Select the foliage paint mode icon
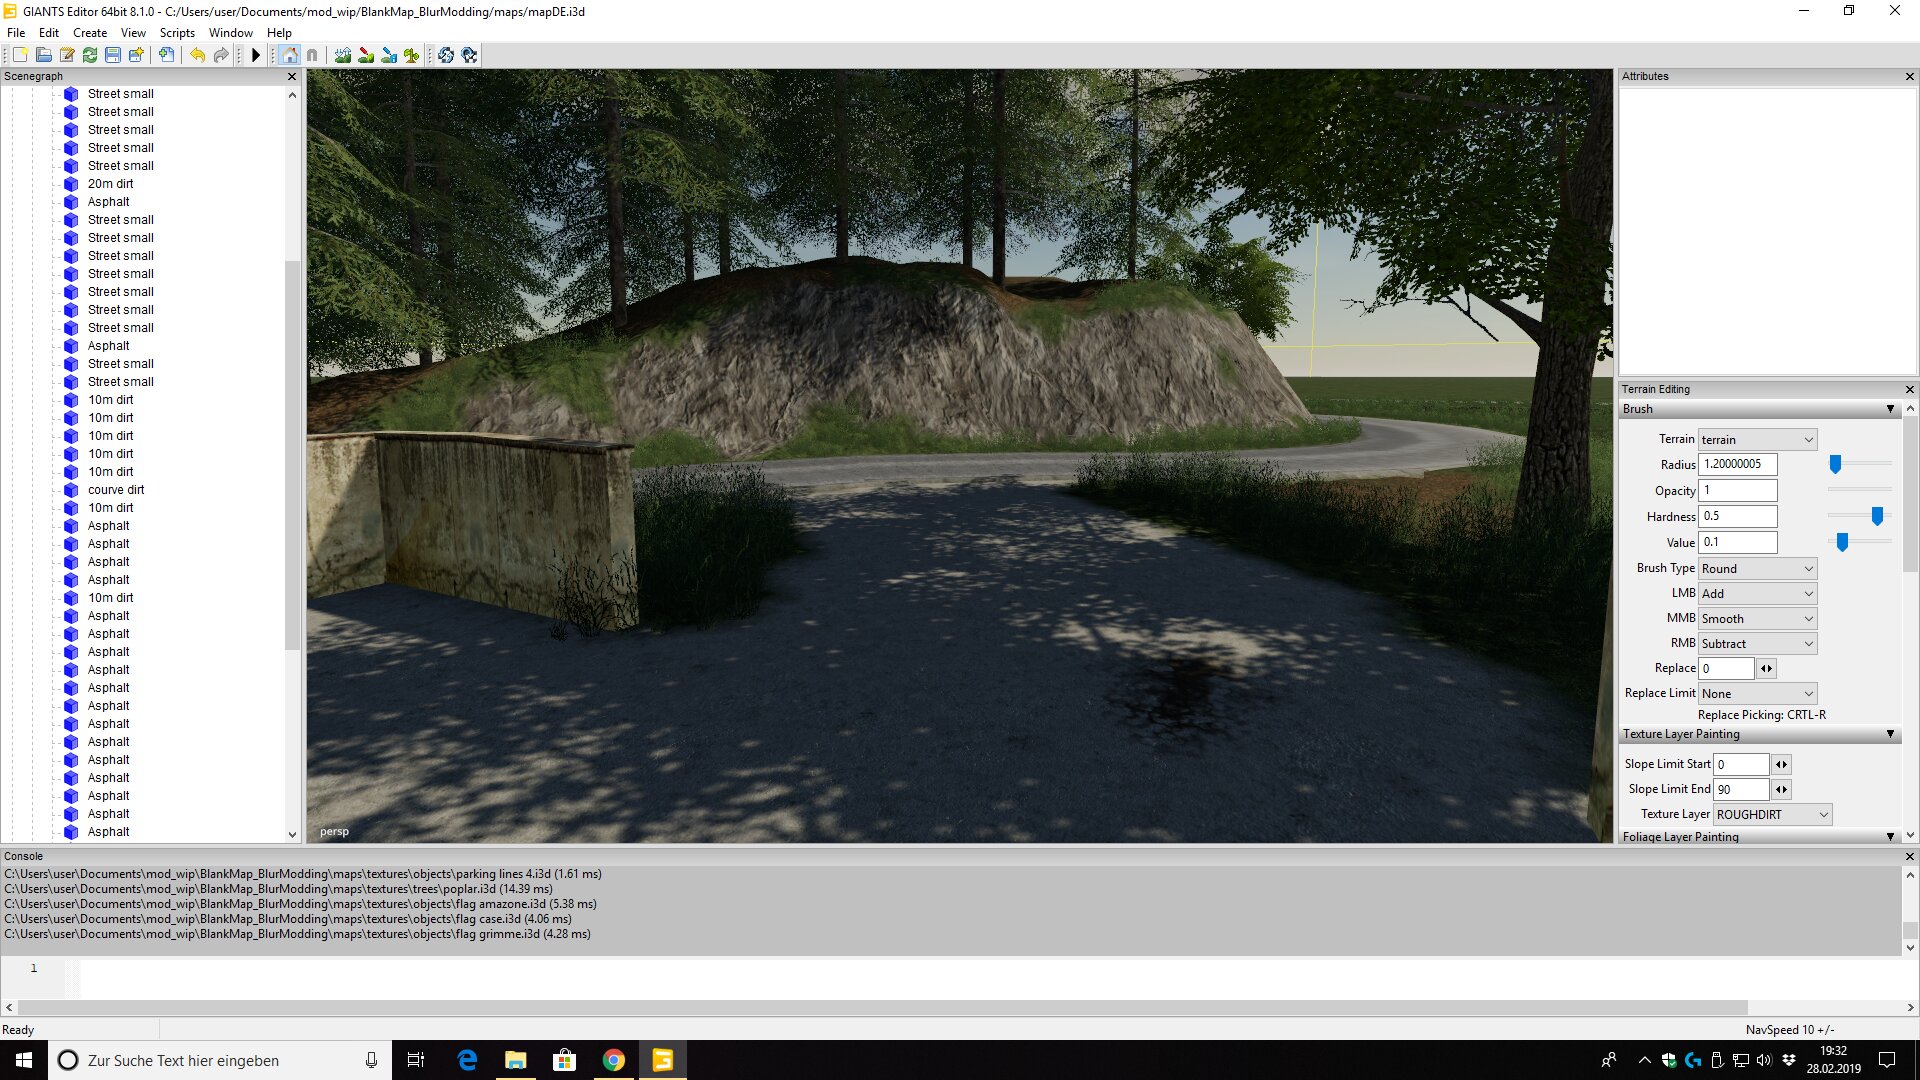Viewport: 1920px width, 1080px height. (x=411, y=55)
